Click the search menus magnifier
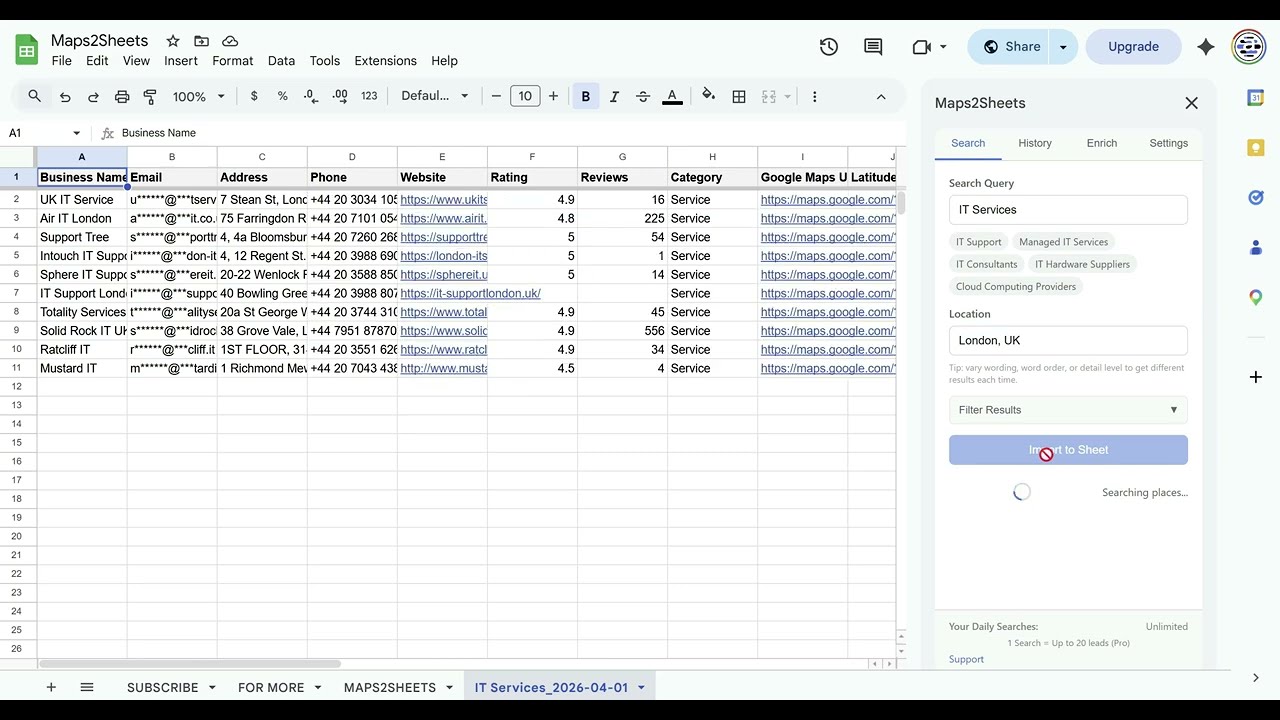The height and width of the screenshot is (720, 1280). click(35, 96)
